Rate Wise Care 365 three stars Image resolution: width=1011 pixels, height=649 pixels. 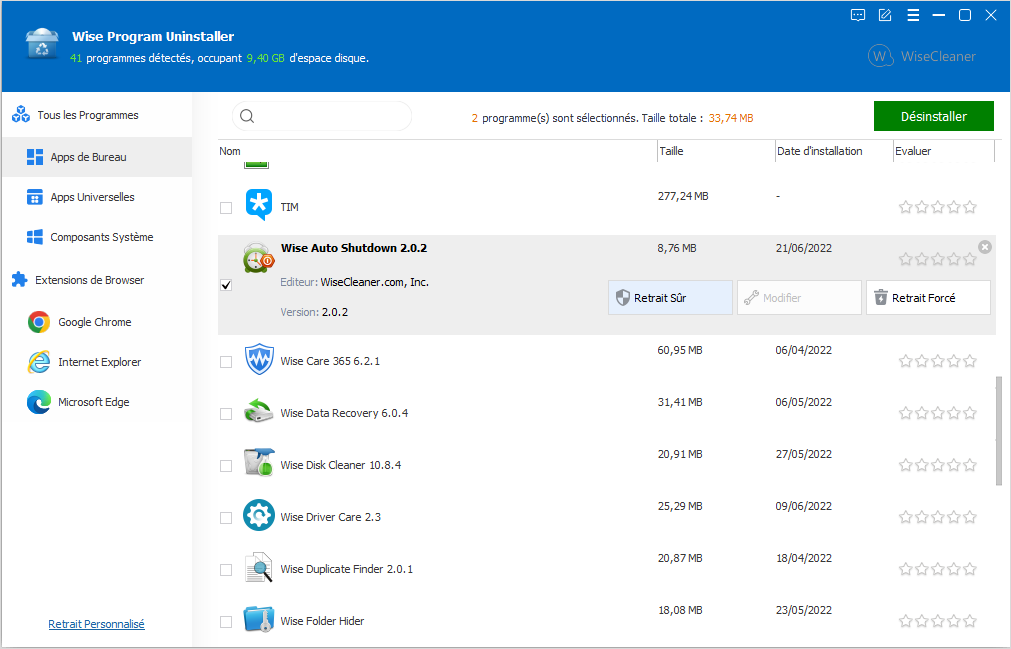pyautogui.click(x=937, y=361)
